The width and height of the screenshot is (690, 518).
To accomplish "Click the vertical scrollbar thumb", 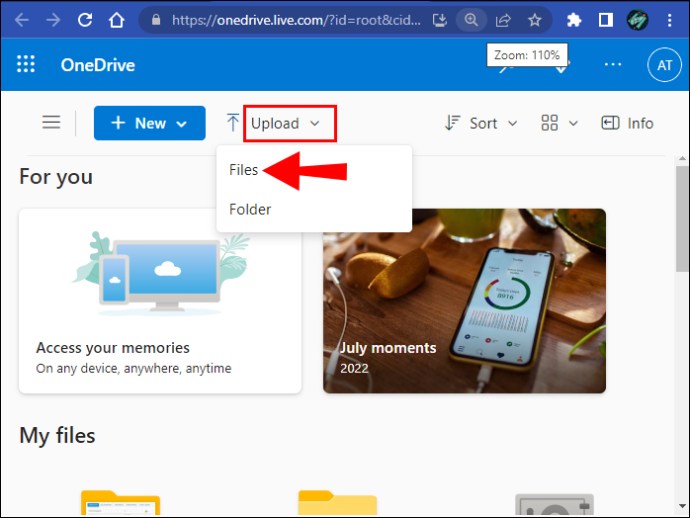I will pos(682,218).
